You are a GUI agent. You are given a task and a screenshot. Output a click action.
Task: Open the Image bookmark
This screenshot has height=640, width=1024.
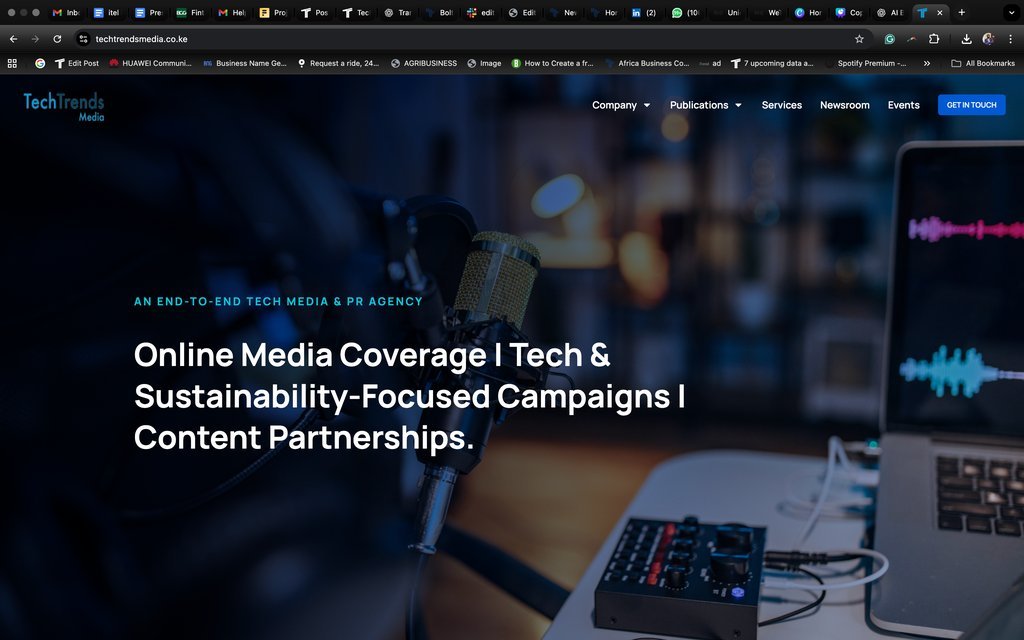[x=485, y=63]
